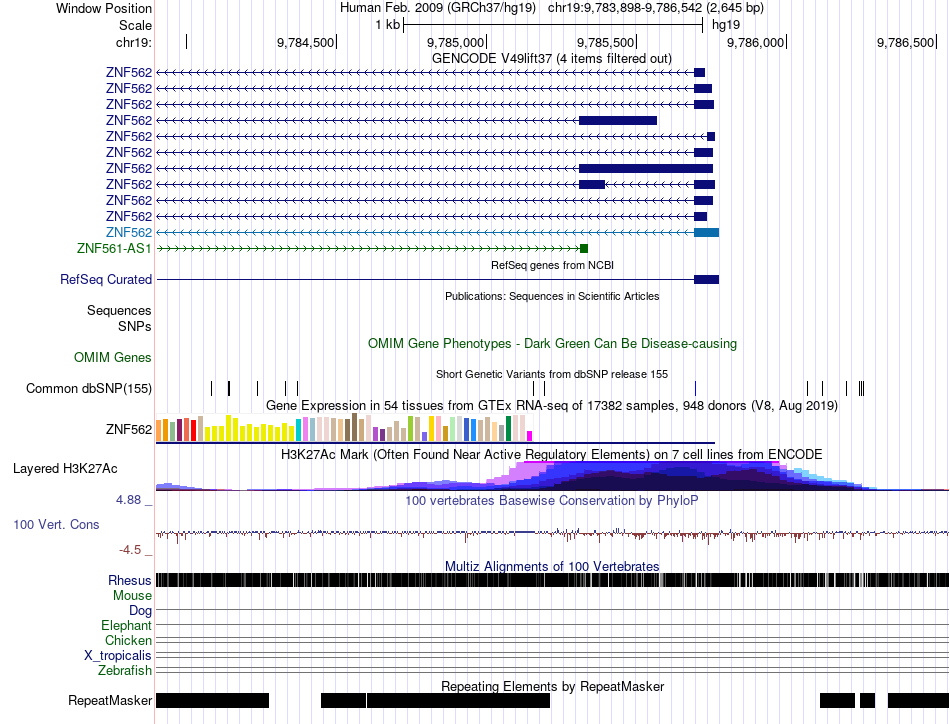Image resolution: width=950 pixels, height=724 pixels.
Task: Click the green ZNF561-AS1 exon block
Action: tap(584, 248)
